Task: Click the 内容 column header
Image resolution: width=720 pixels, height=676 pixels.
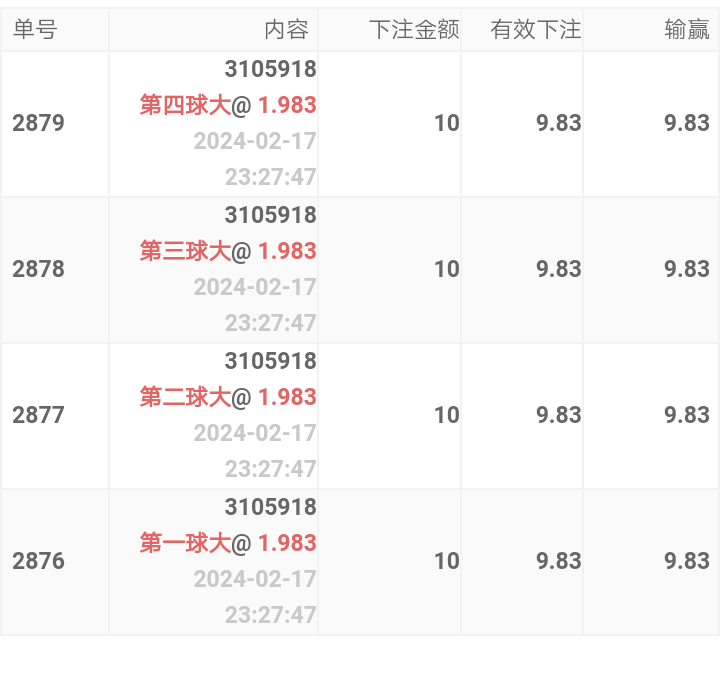Action: 287,30
